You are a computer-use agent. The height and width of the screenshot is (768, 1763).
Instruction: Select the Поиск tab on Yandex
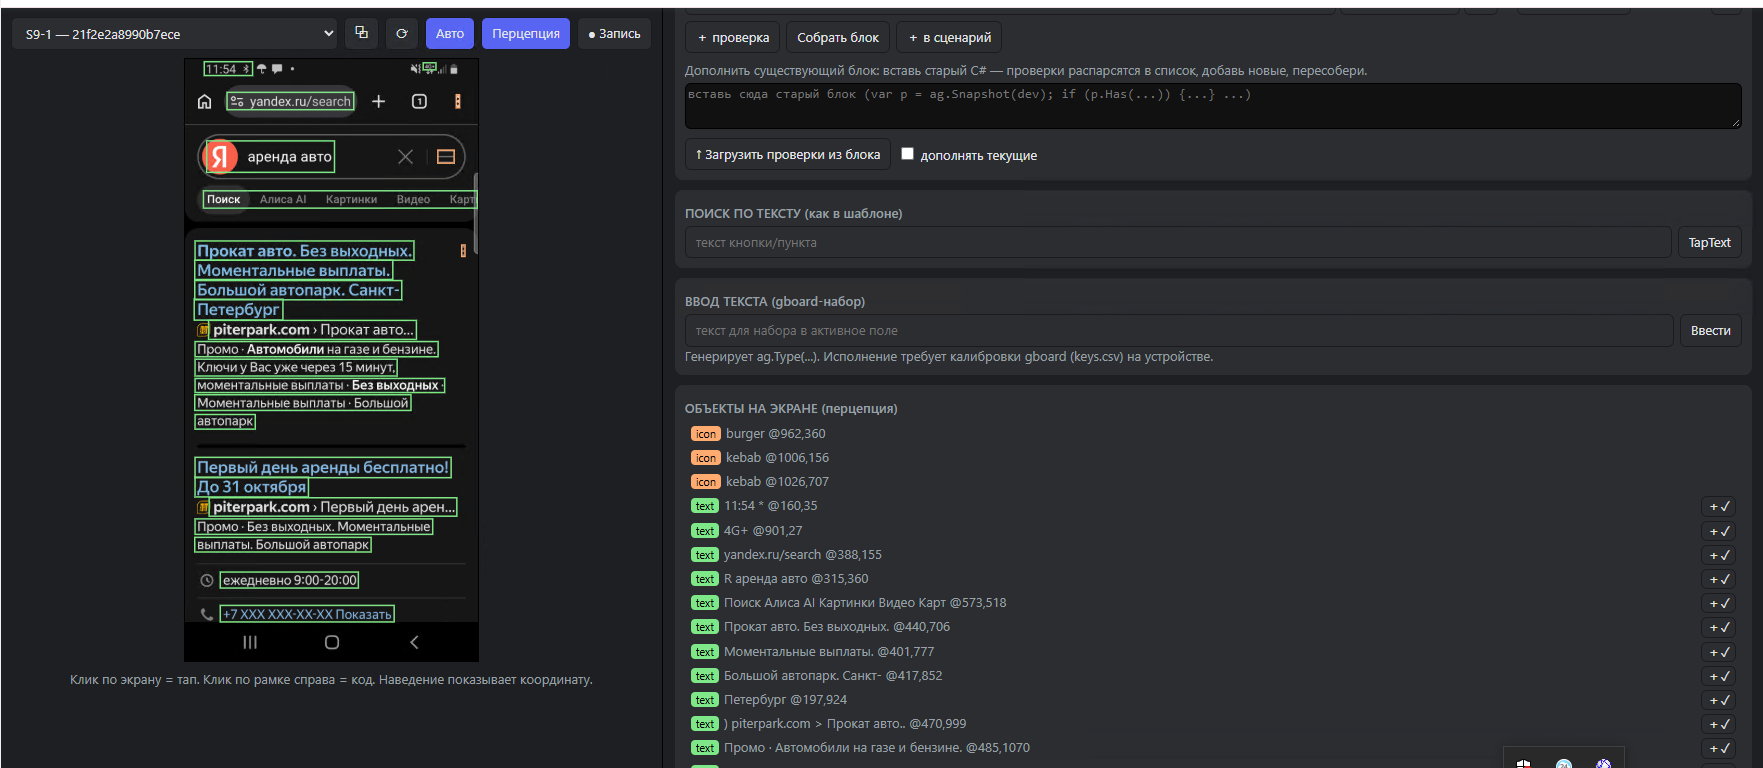(x=224, y=199)
